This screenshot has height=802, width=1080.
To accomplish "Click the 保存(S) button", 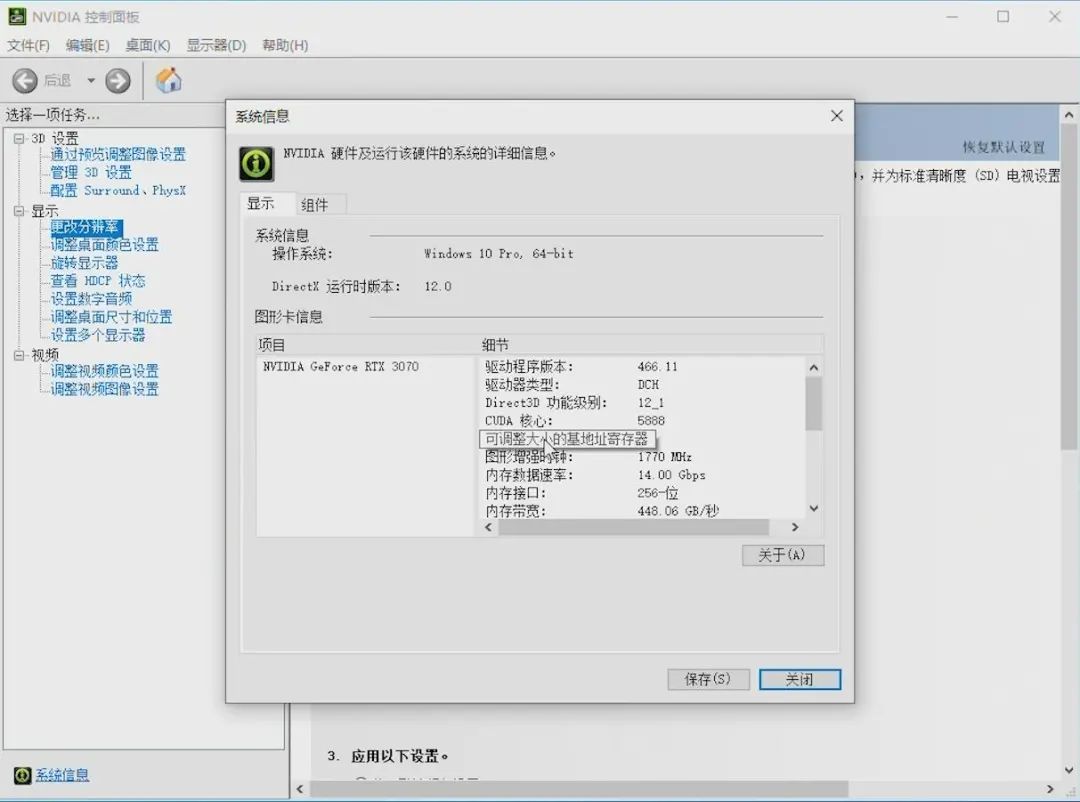I will coord(708,679).
